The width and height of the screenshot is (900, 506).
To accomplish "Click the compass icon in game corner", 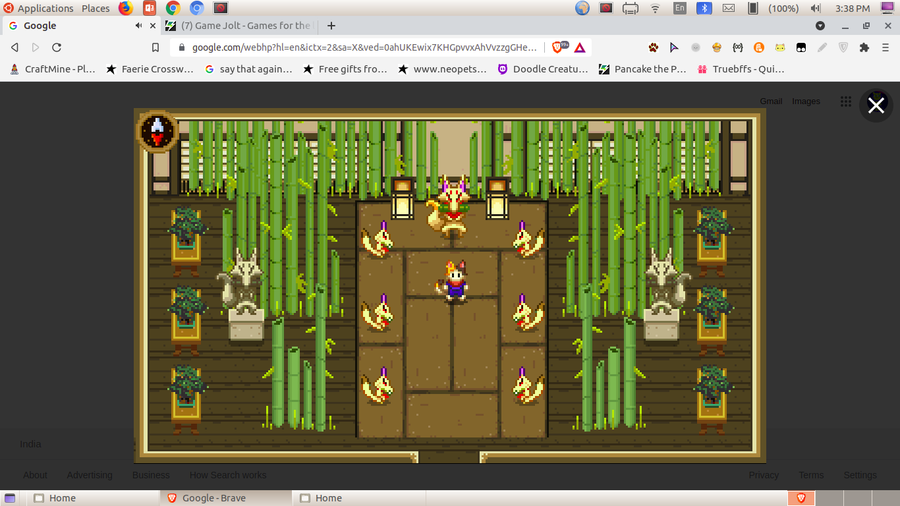I will (x=157, y=131).
